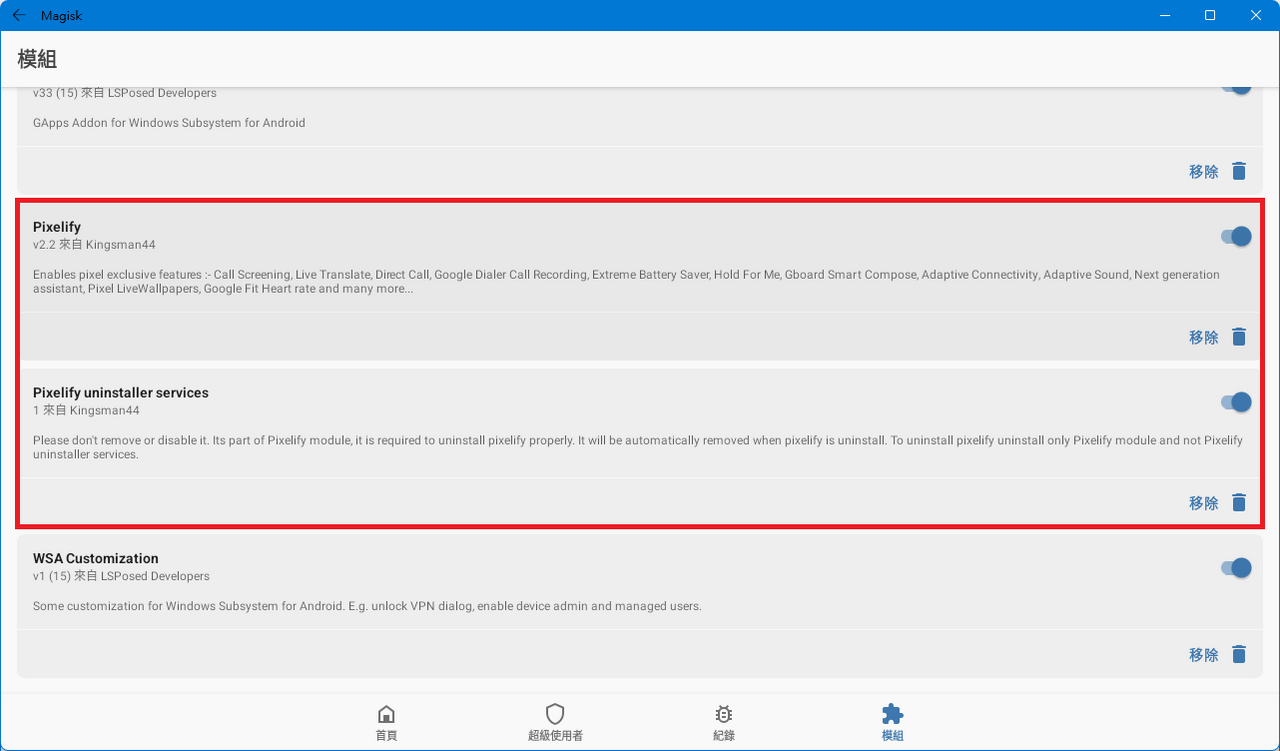Disable the Pixelify module switch
Image resolution: width=1280 pixels, height=751 pixels.
tap(1236, 236)
